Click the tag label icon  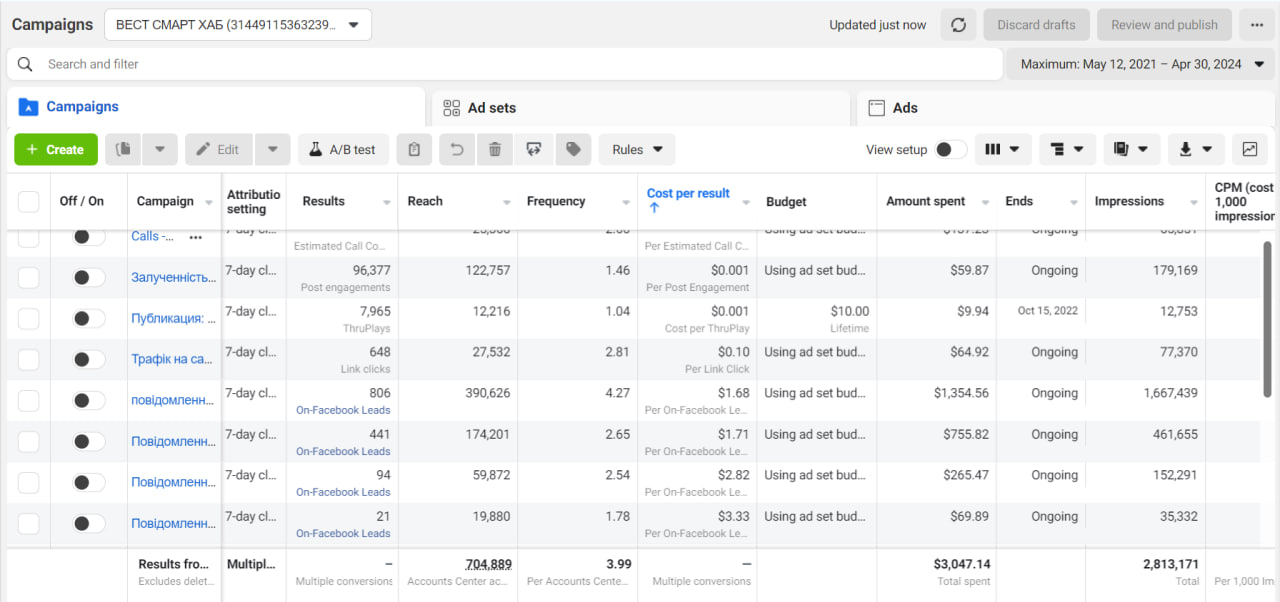(573, 150)
